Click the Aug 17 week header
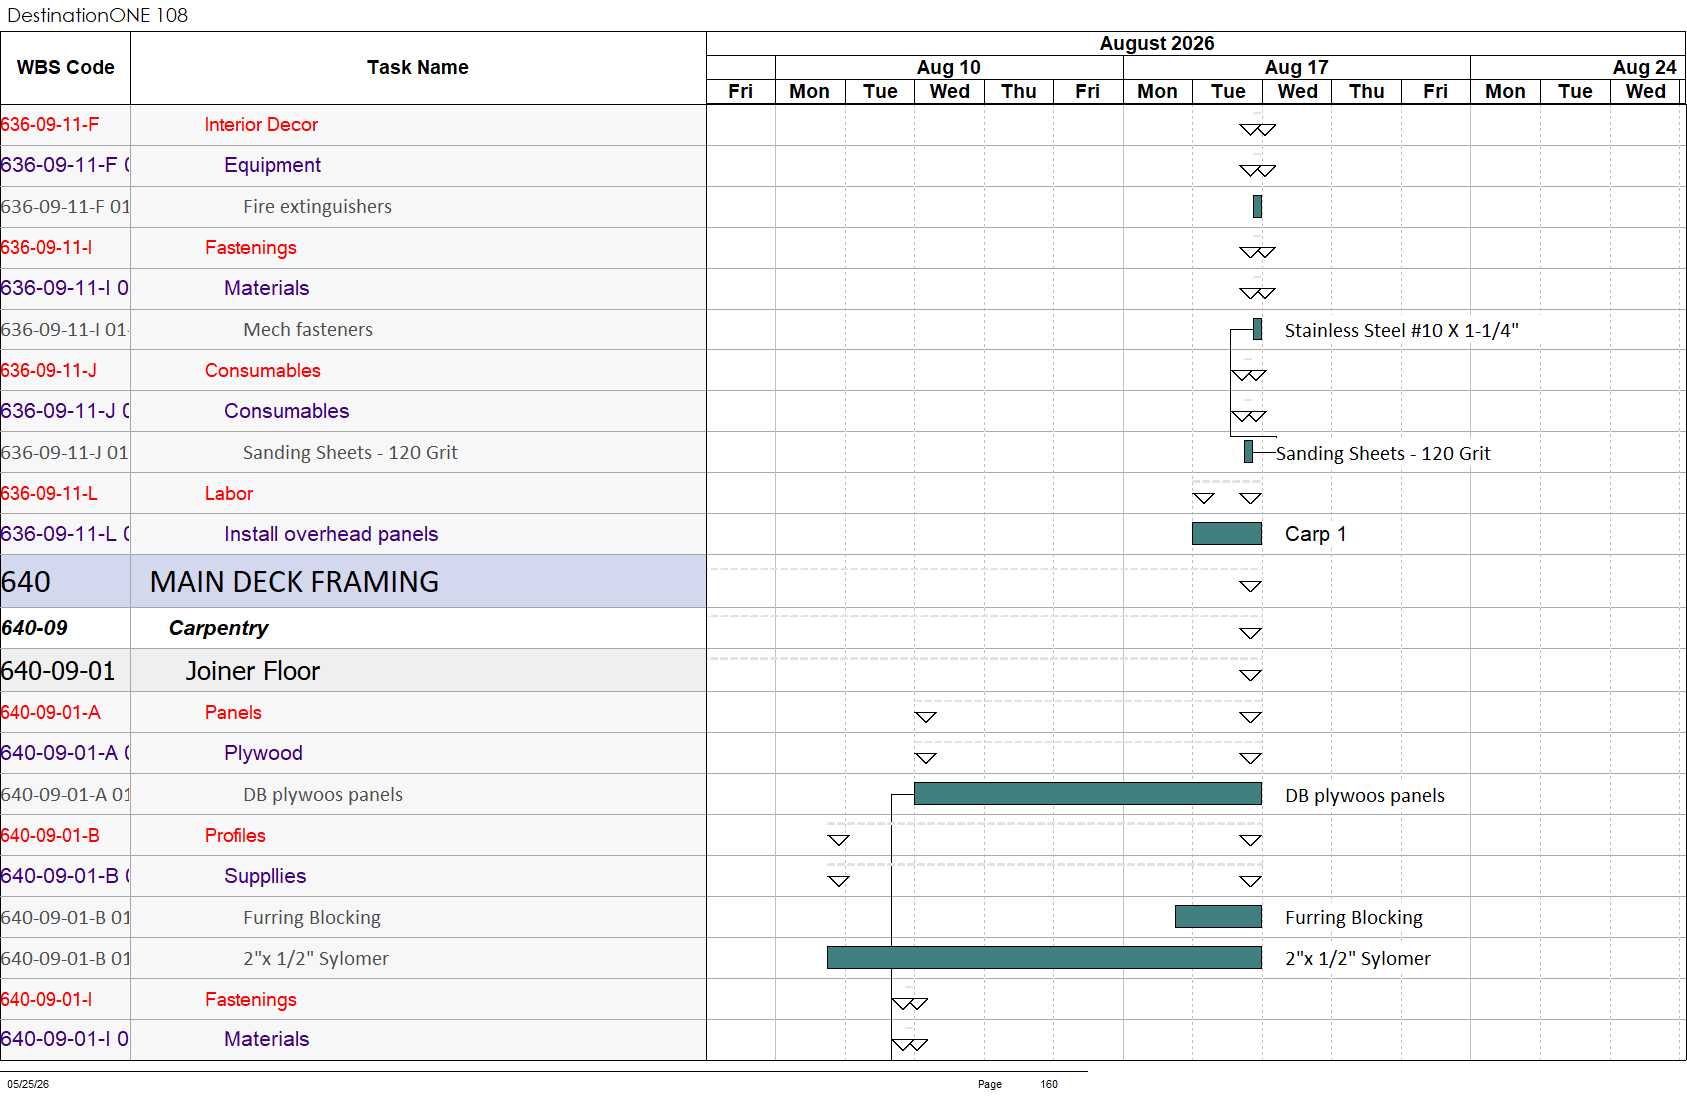Image resolution: width=1687 pixels, height=1097 pixels. coord(1296,67)
